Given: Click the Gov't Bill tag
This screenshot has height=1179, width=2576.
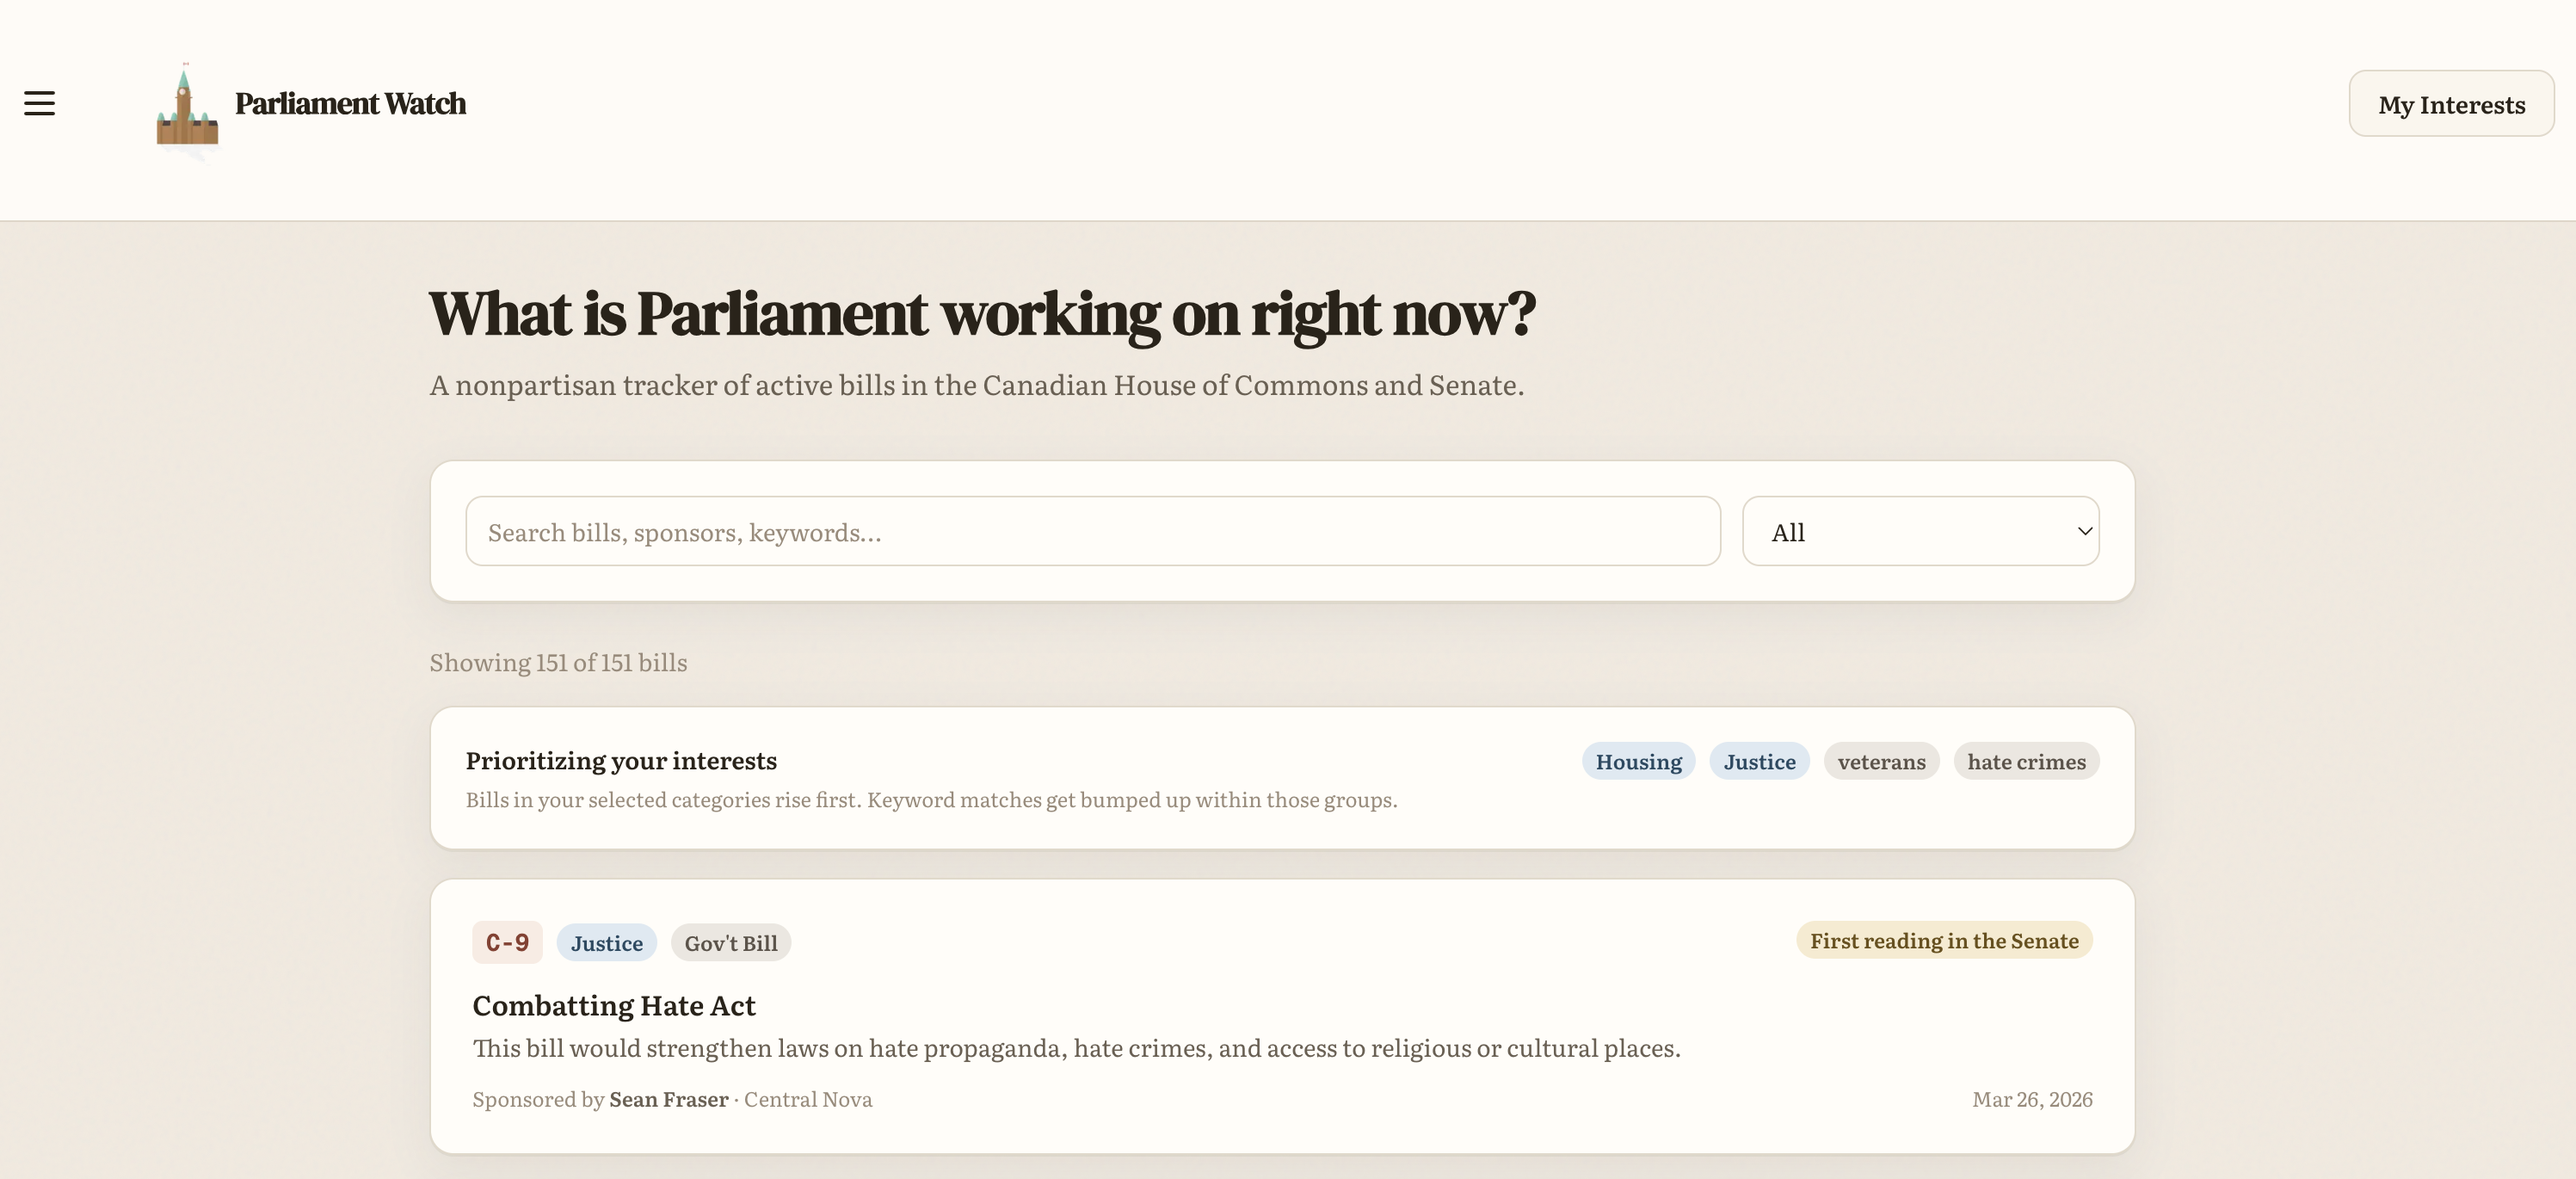Looking at the screenshot, I should (x=731, y=943).
